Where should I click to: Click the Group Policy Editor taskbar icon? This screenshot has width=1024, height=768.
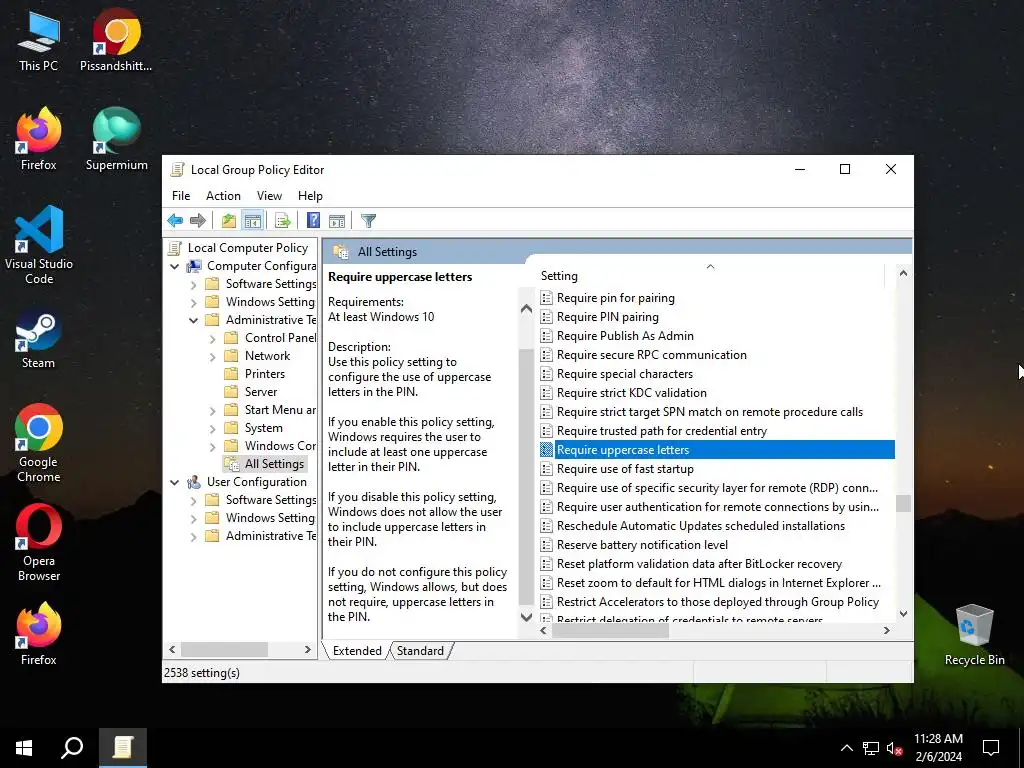[x=123, y=748]
